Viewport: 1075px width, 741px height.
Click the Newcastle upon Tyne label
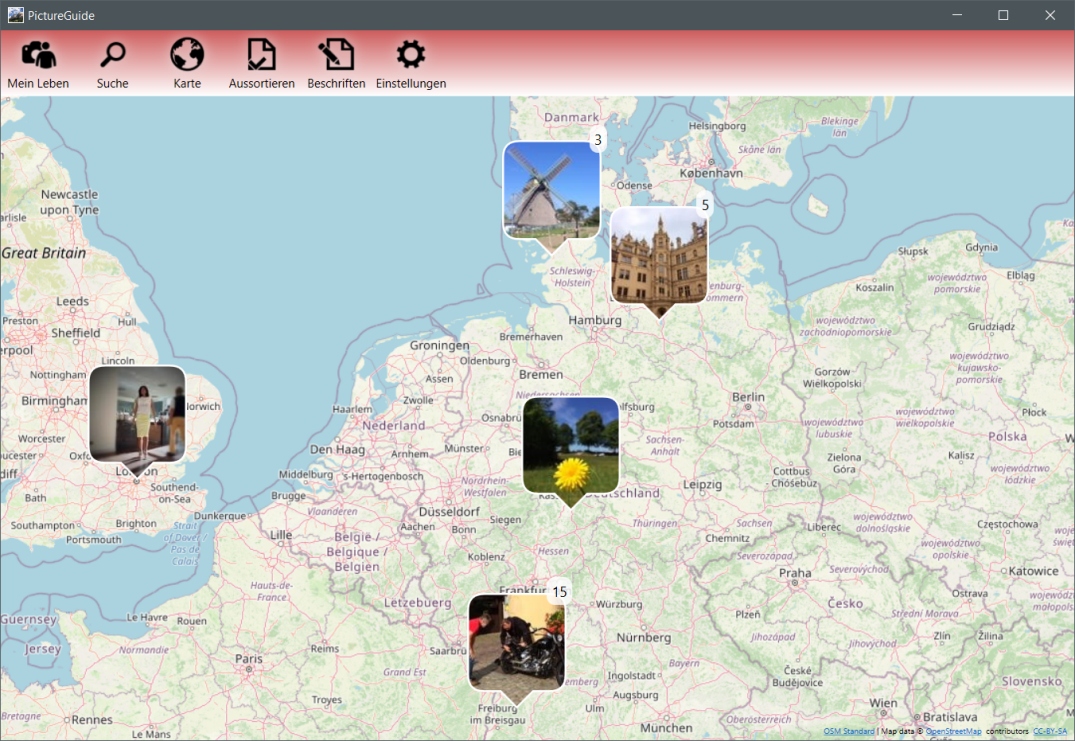[x=69, y=202]
